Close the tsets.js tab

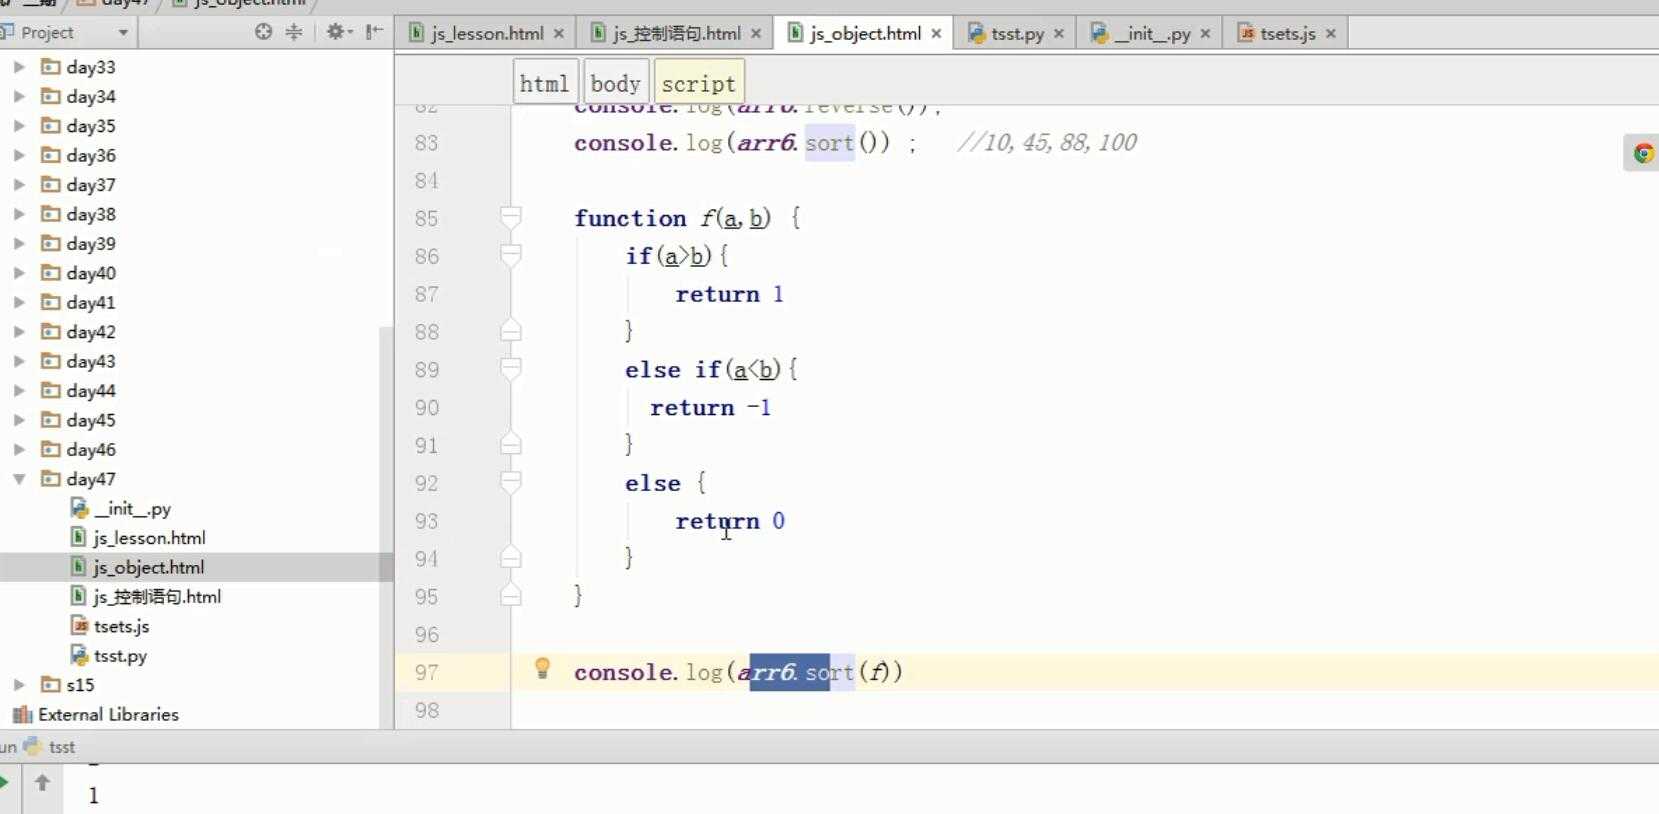[x=1331, y=34]
